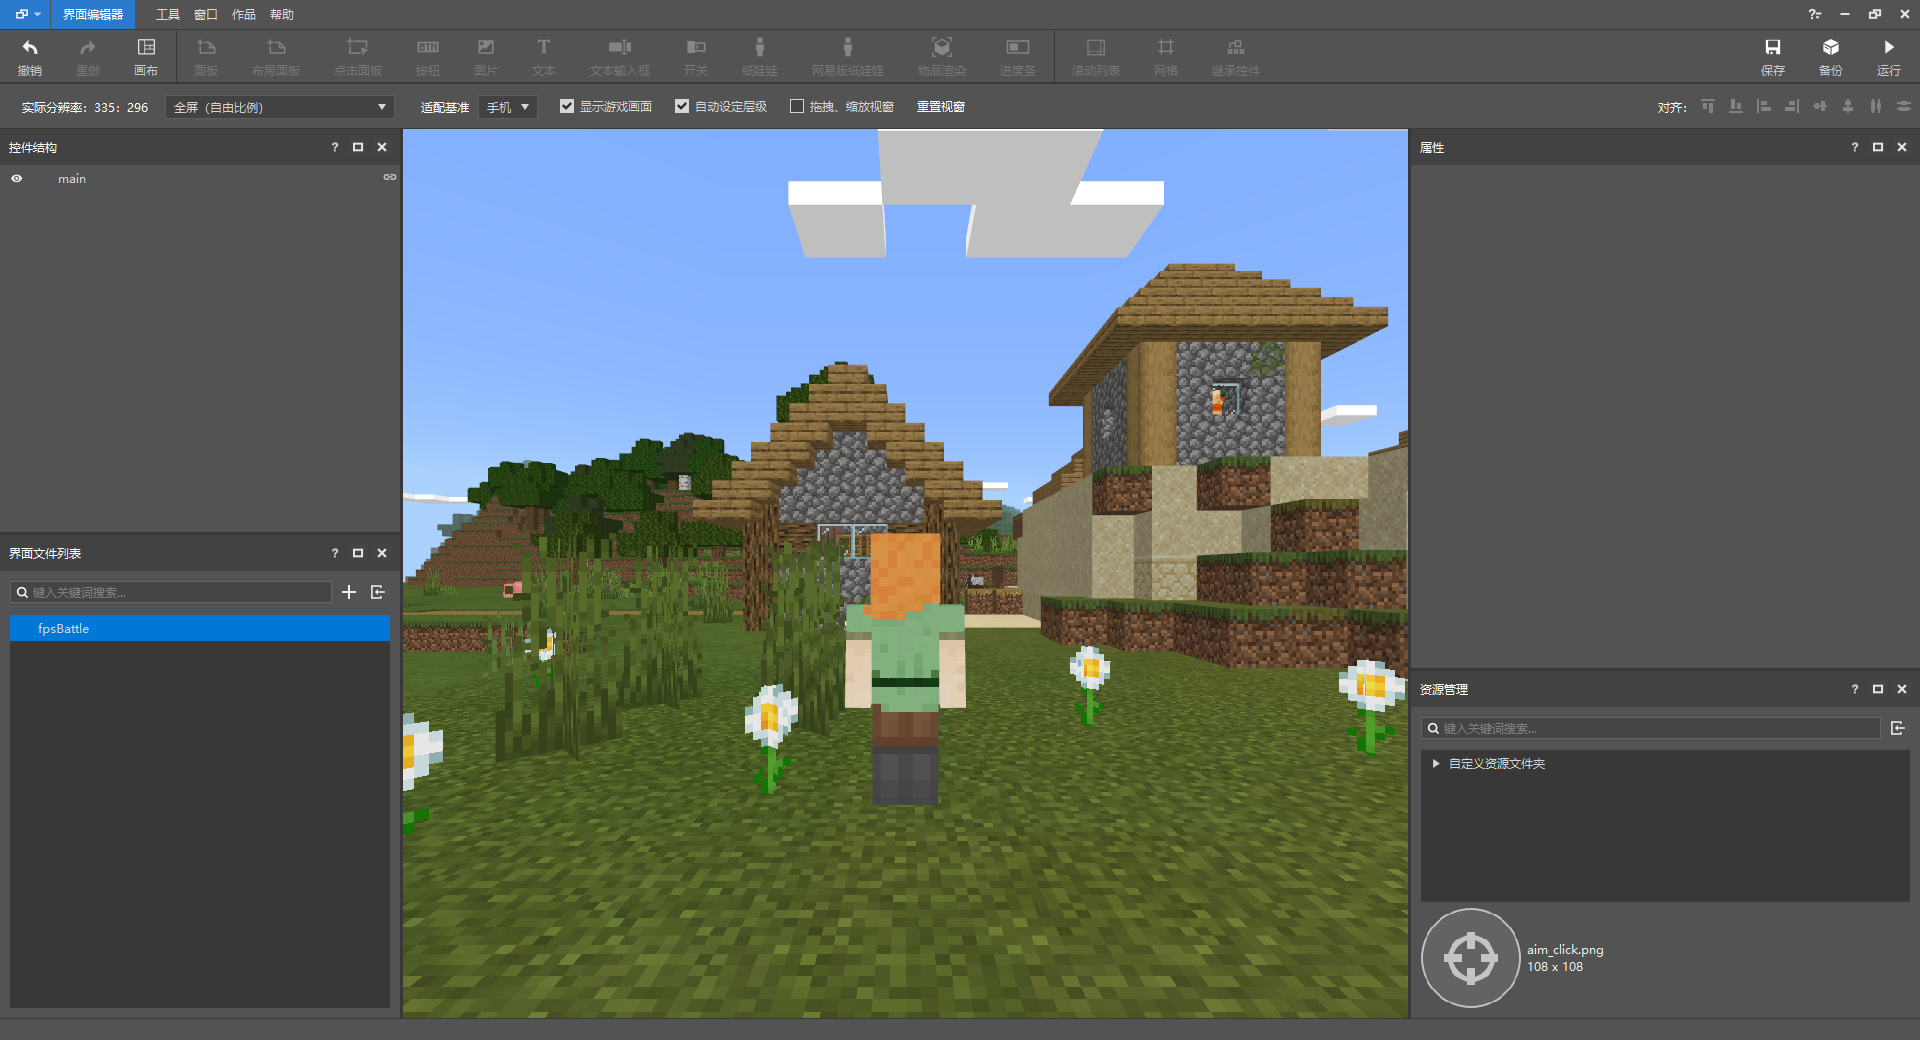Click the aim_click.png preview thumbnail

(1470, 958)
